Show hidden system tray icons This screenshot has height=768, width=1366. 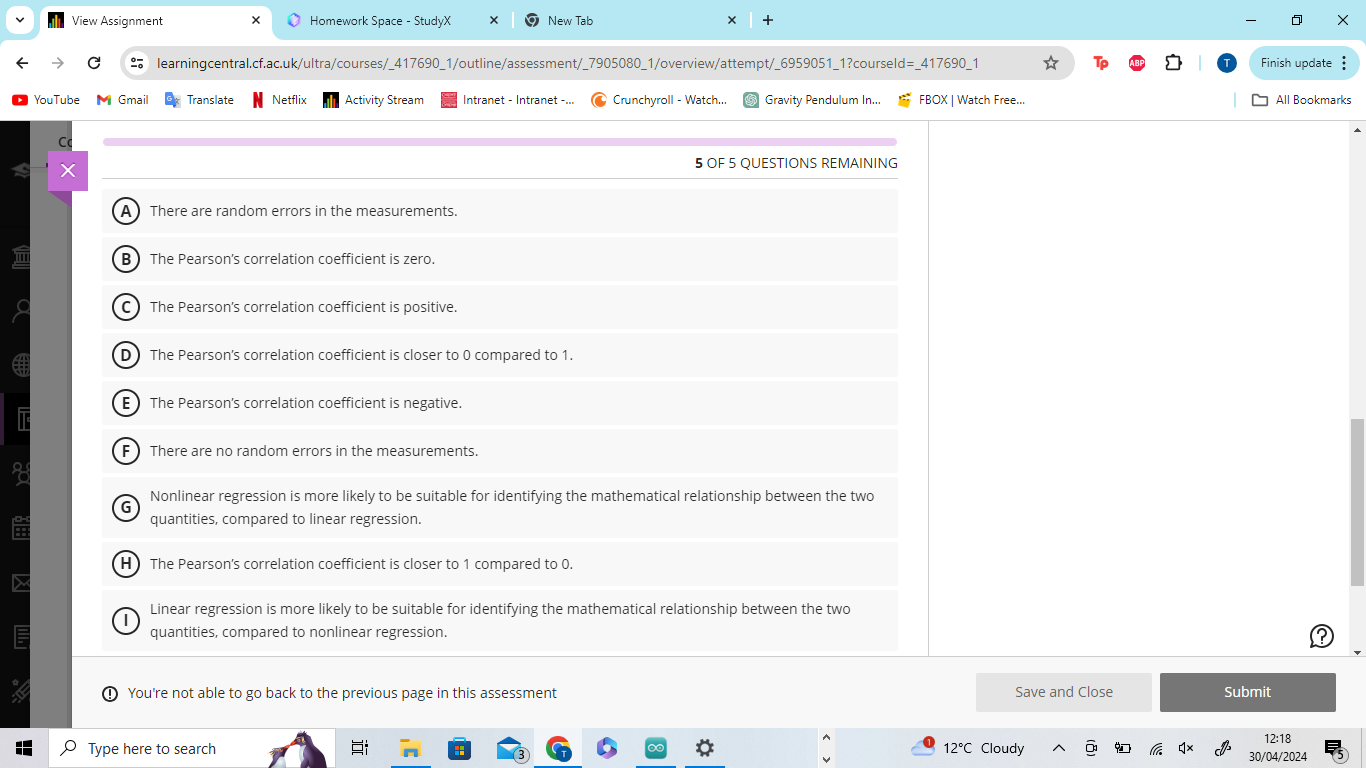1058,748
